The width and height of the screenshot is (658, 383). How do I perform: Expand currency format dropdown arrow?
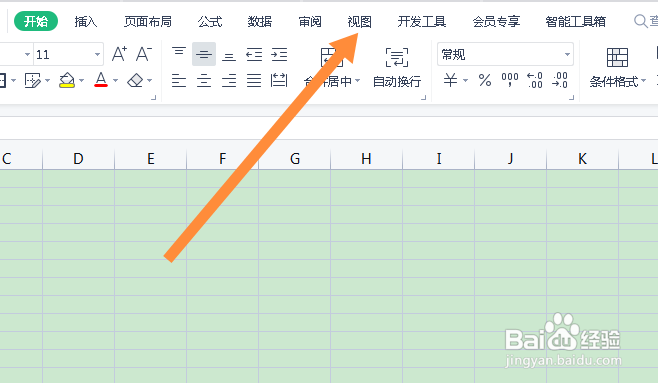point(465,80)
